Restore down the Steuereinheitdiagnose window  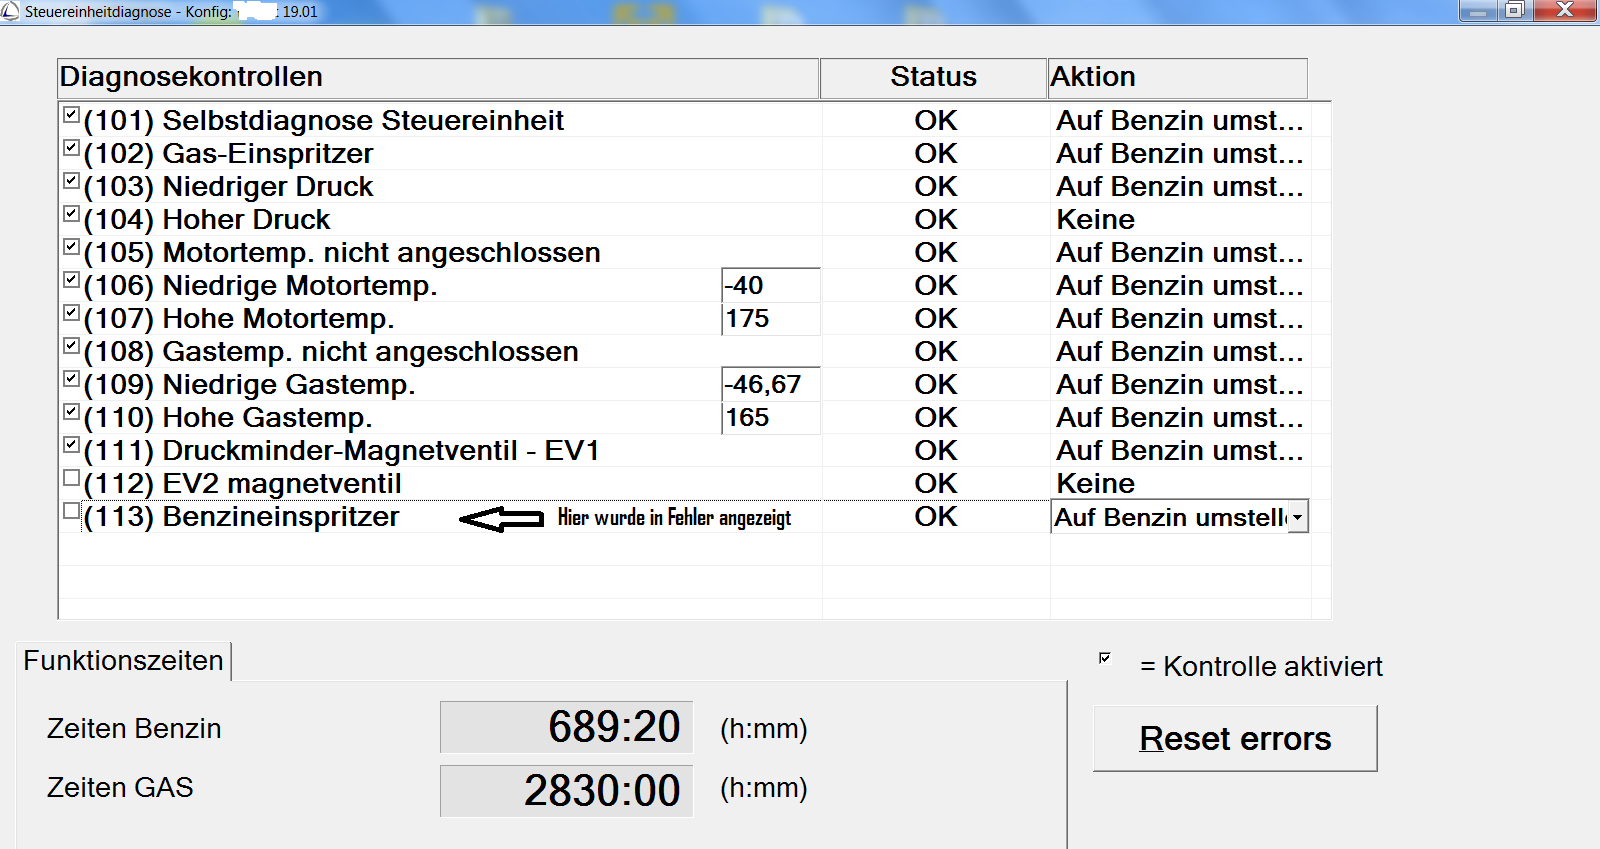tap(1515, 11)
